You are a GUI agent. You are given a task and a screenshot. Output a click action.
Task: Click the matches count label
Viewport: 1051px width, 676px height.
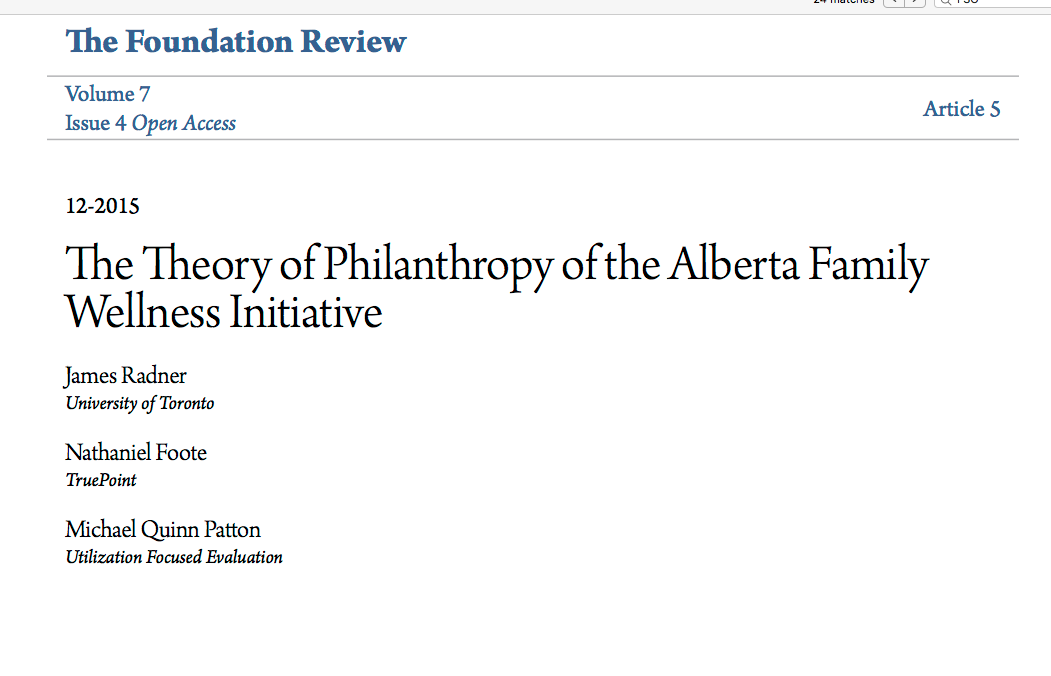point(845,3)
